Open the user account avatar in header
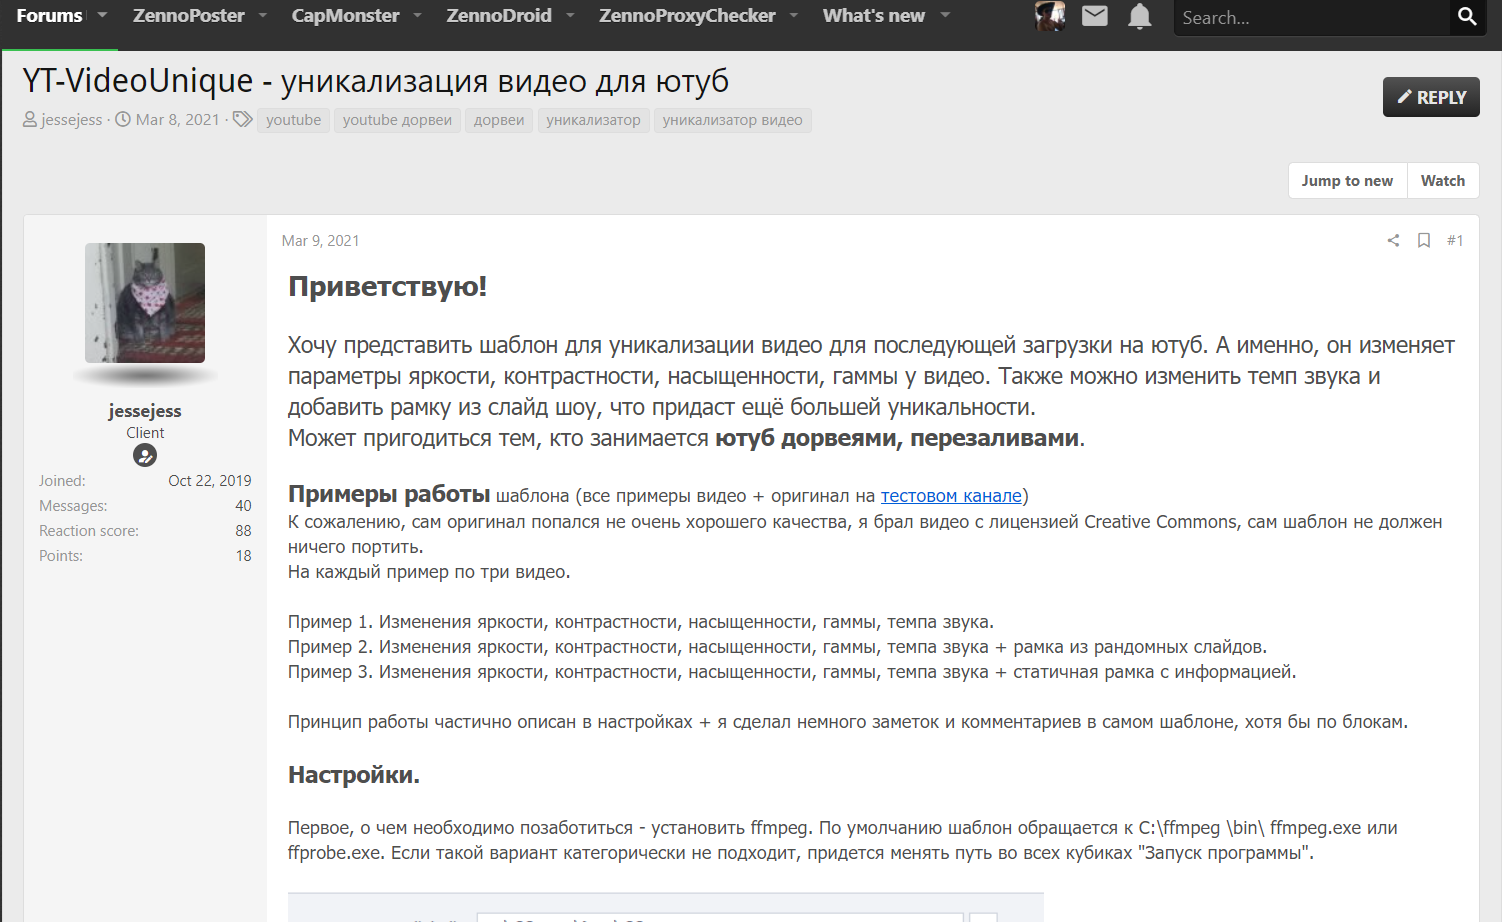Image resolution: width=1502 pixels, height=922 pixels. (x=1050, y=16)
